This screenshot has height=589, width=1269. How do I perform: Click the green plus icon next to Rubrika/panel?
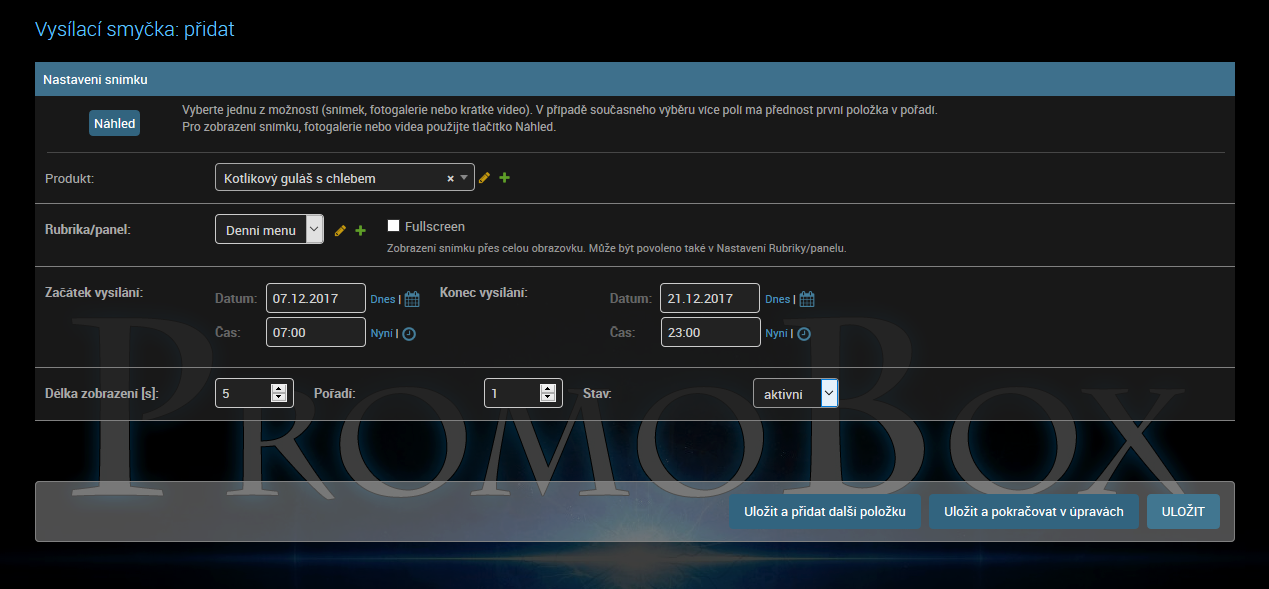click(x=360, y=230)
